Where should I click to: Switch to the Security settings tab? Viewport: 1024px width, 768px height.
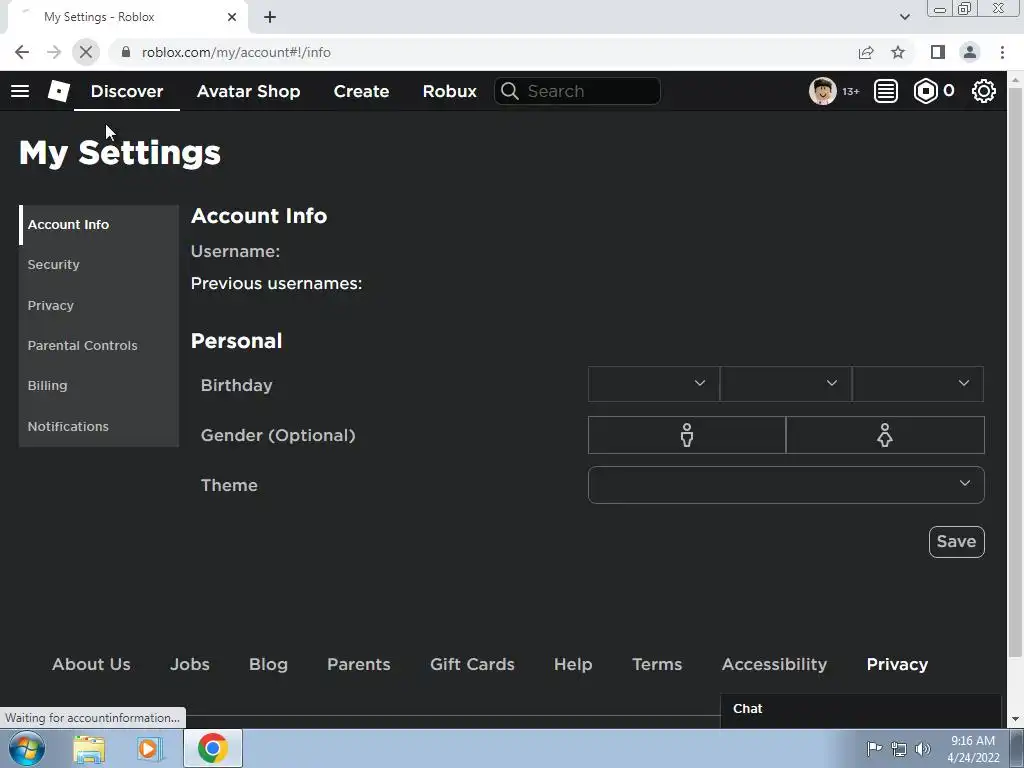point(99,264)
